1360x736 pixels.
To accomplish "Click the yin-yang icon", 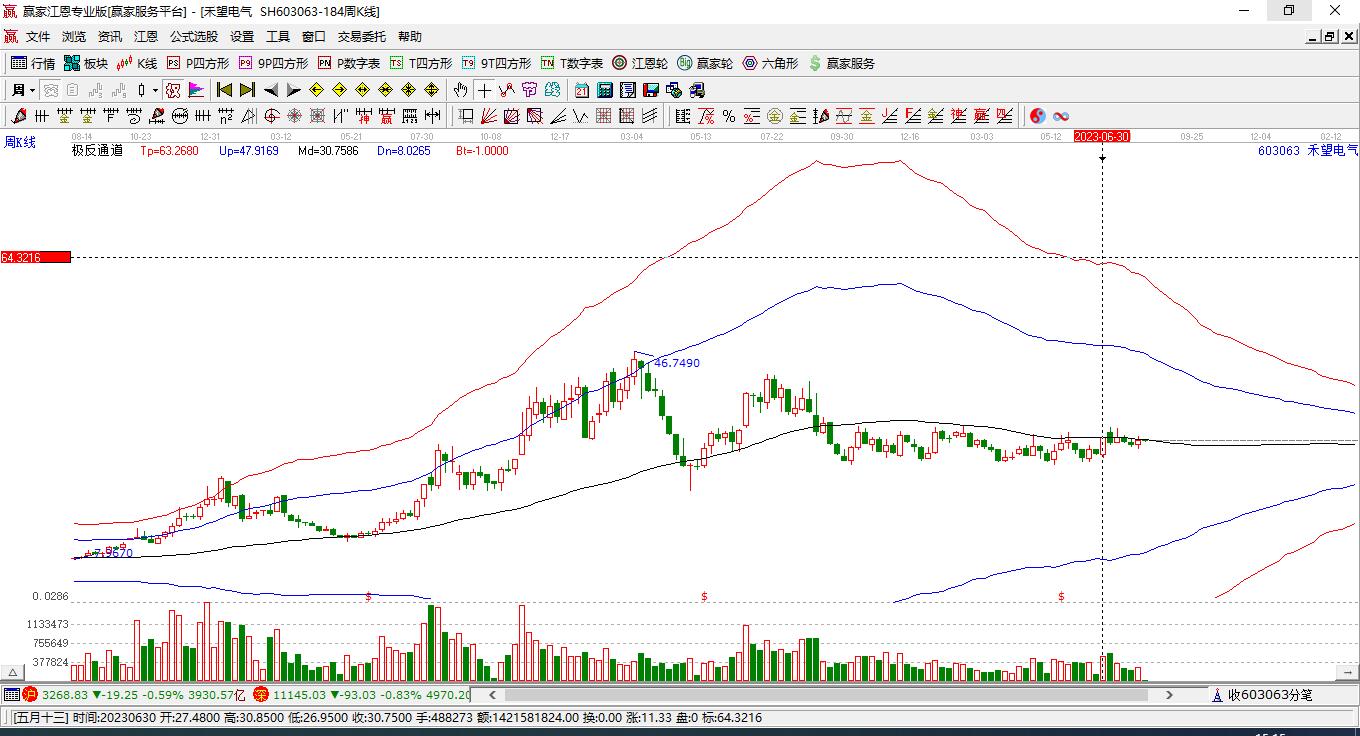I will point(1038,117).
